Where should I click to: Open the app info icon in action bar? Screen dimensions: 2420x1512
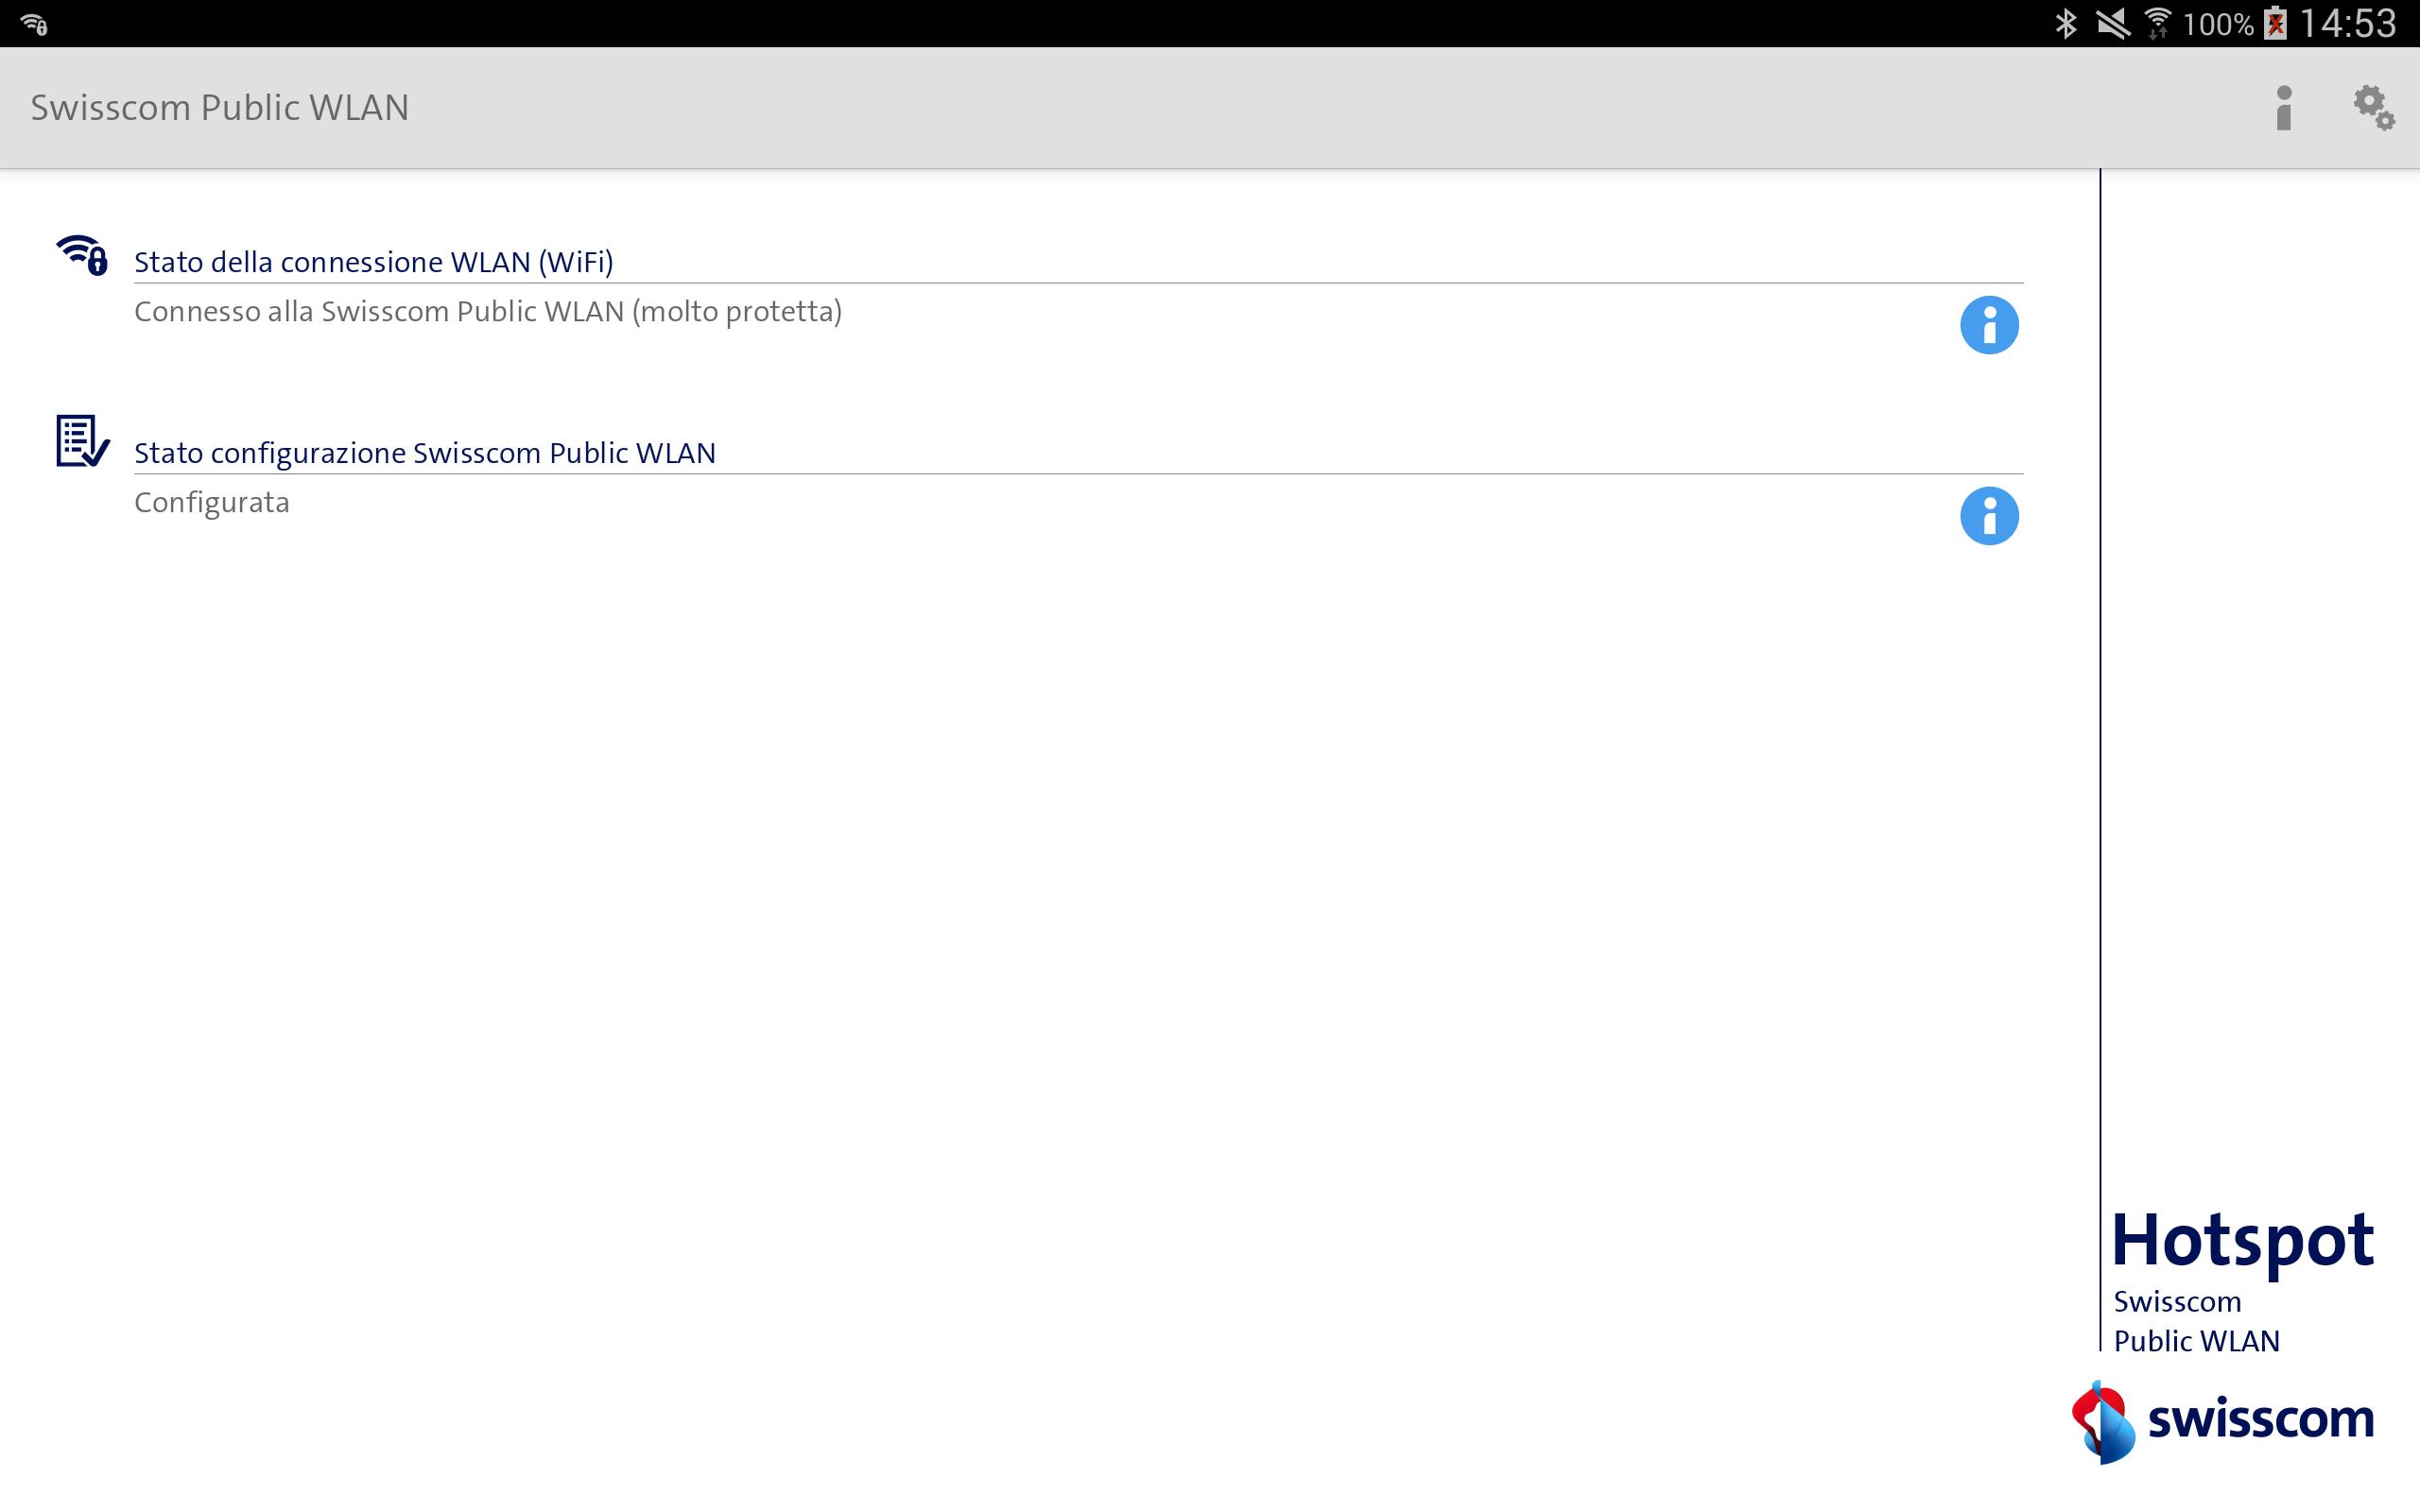[x=2283, y=108]
